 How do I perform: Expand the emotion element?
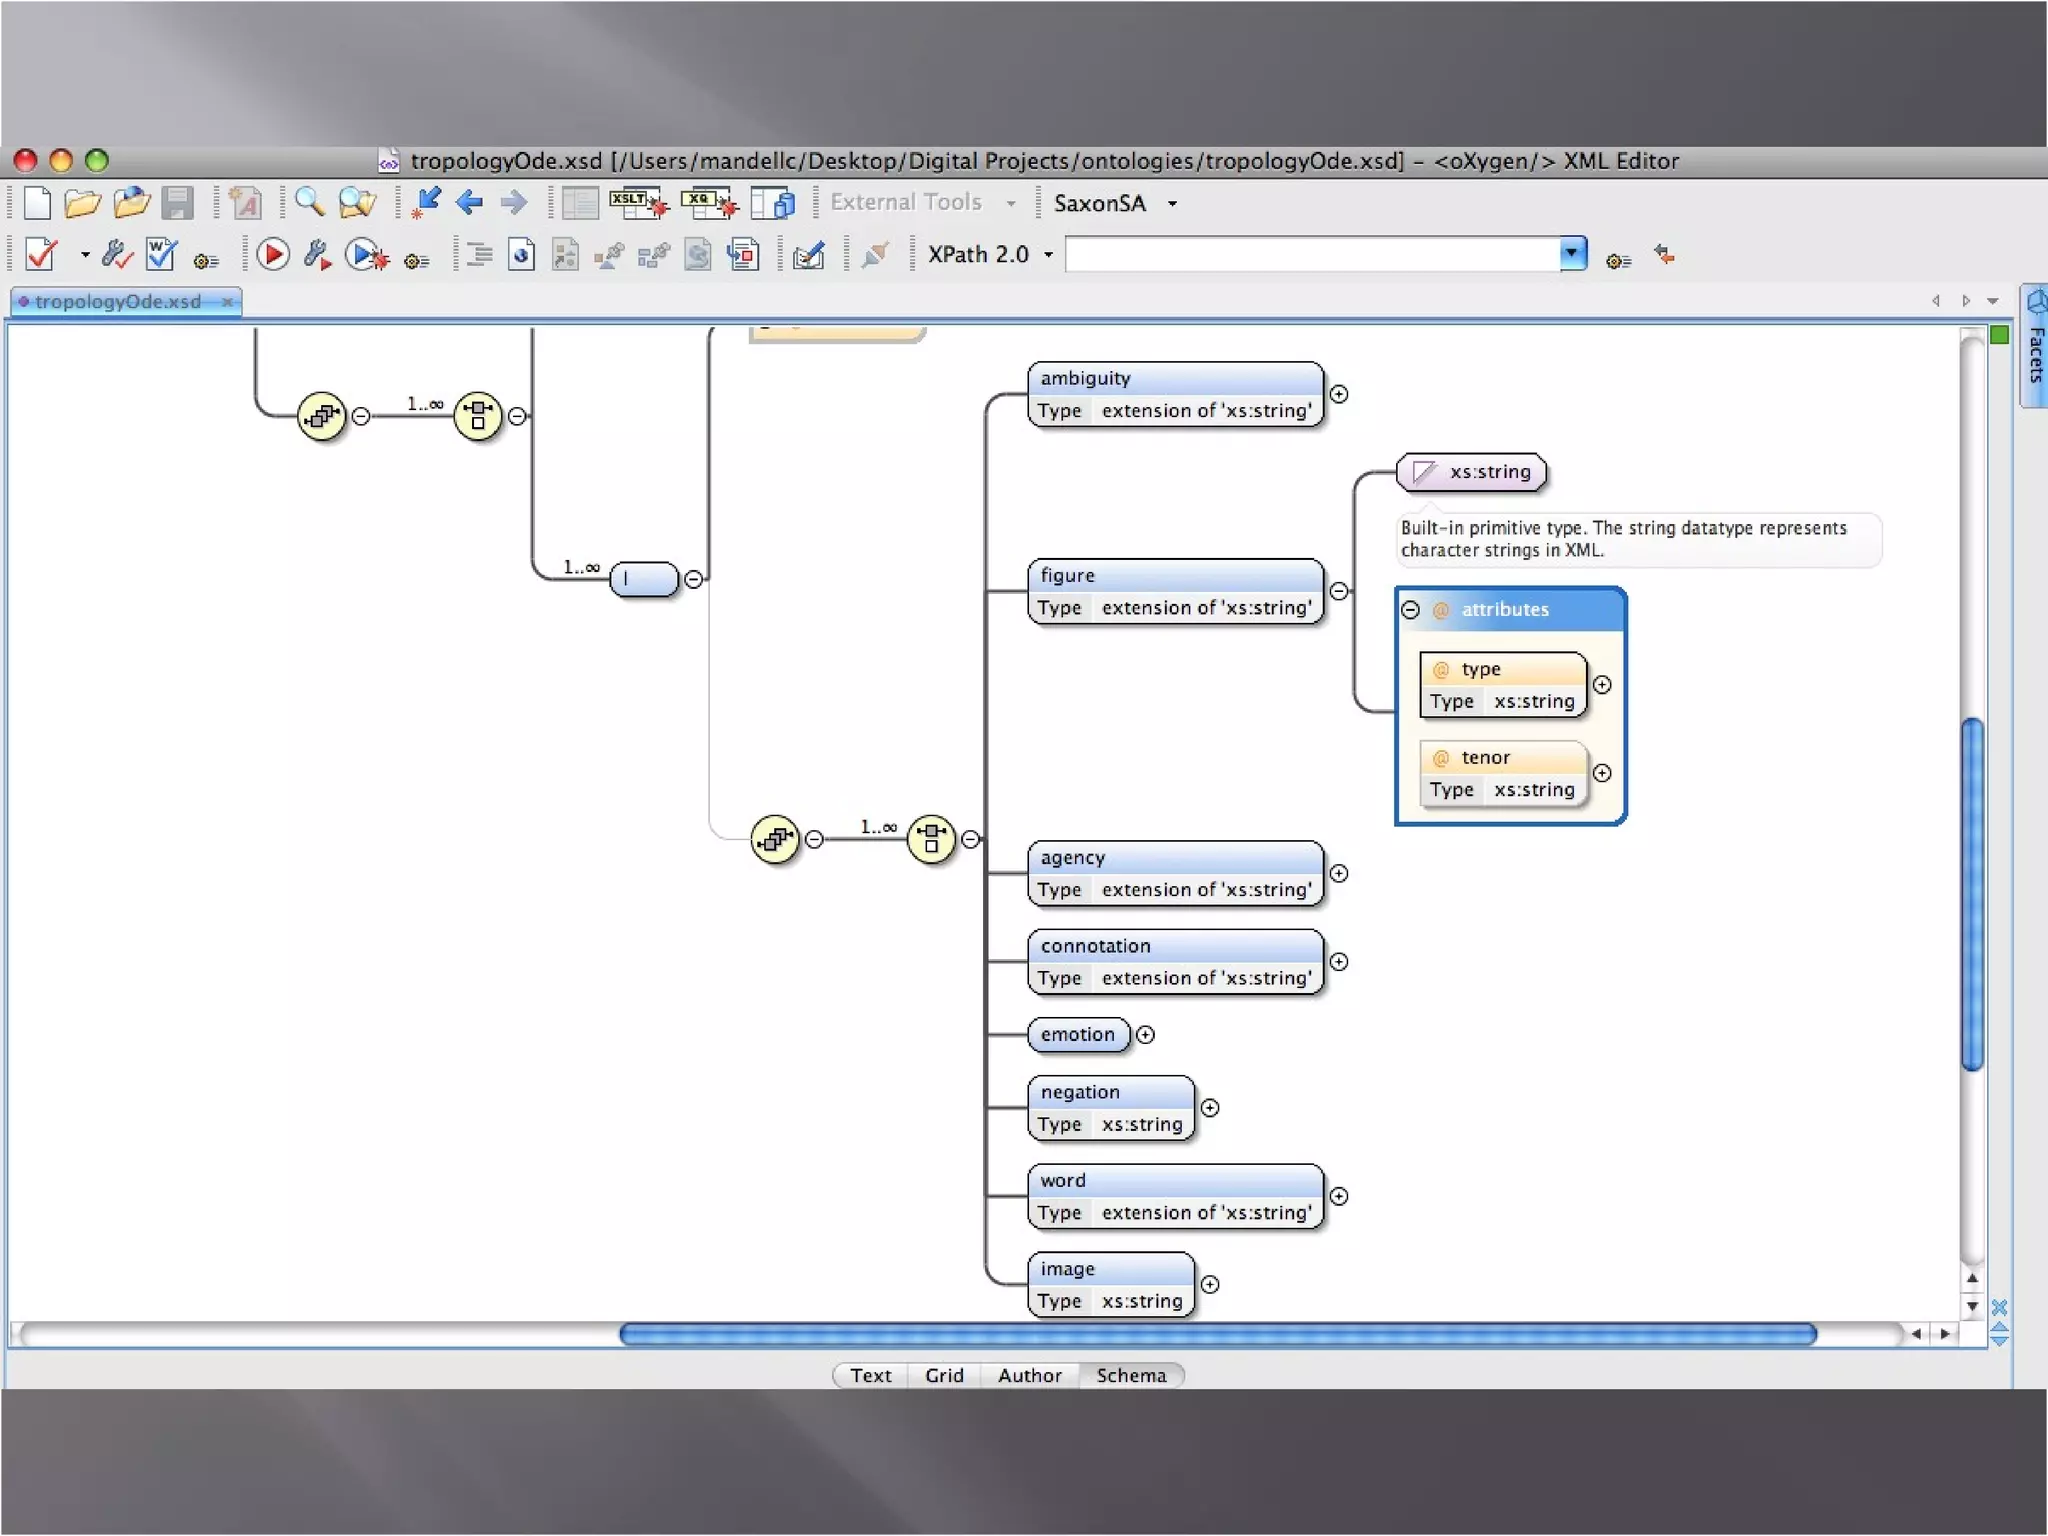tap(1146, 1035)
